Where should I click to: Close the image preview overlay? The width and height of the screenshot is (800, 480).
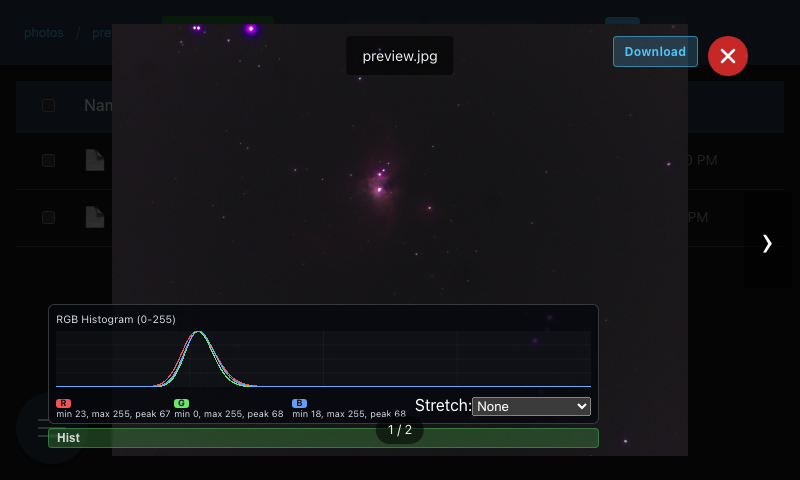(x=728, y=56)
